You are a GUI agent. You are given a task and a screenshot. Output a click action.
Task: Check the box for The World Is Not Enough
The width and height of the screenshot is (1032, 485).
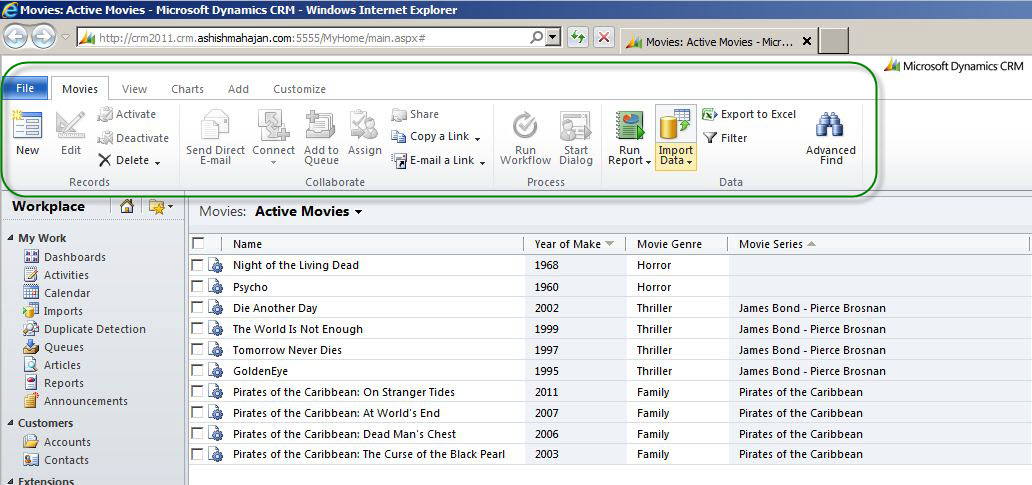coord(197,328)
